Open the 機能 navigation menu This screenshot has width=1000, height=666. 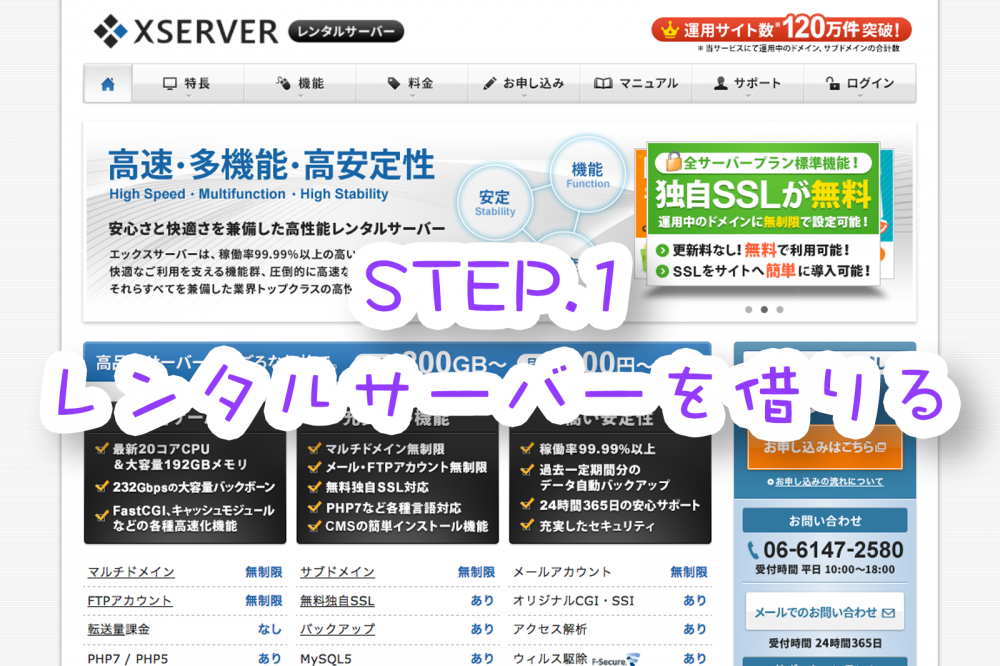tap(300, 84)
